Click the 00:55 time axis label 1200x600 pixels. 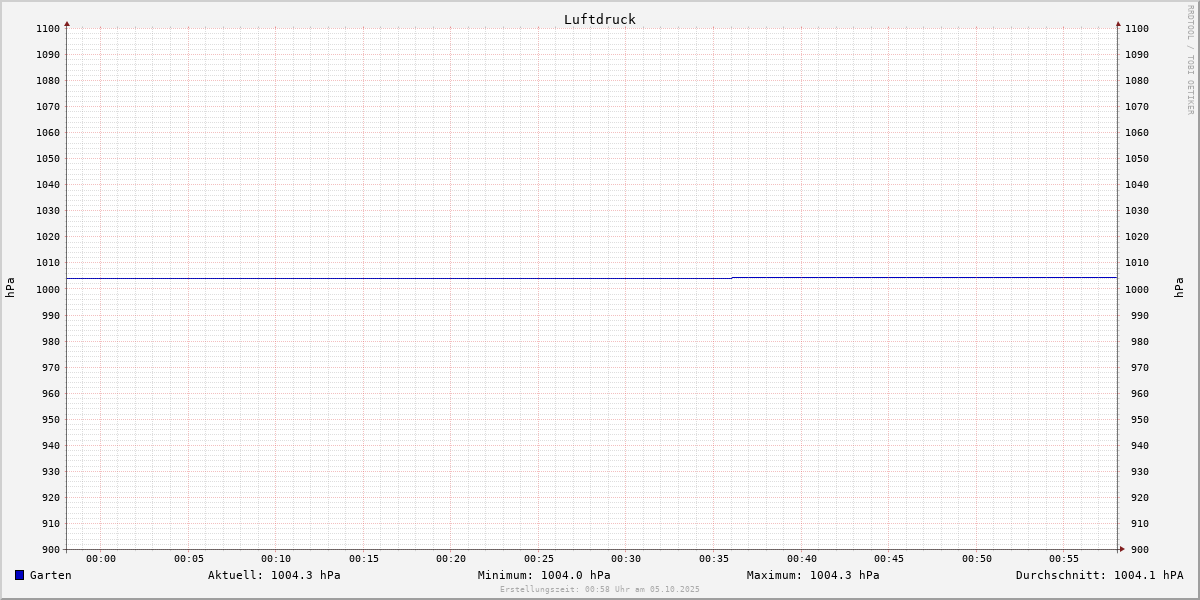[x=1064, y=559]
